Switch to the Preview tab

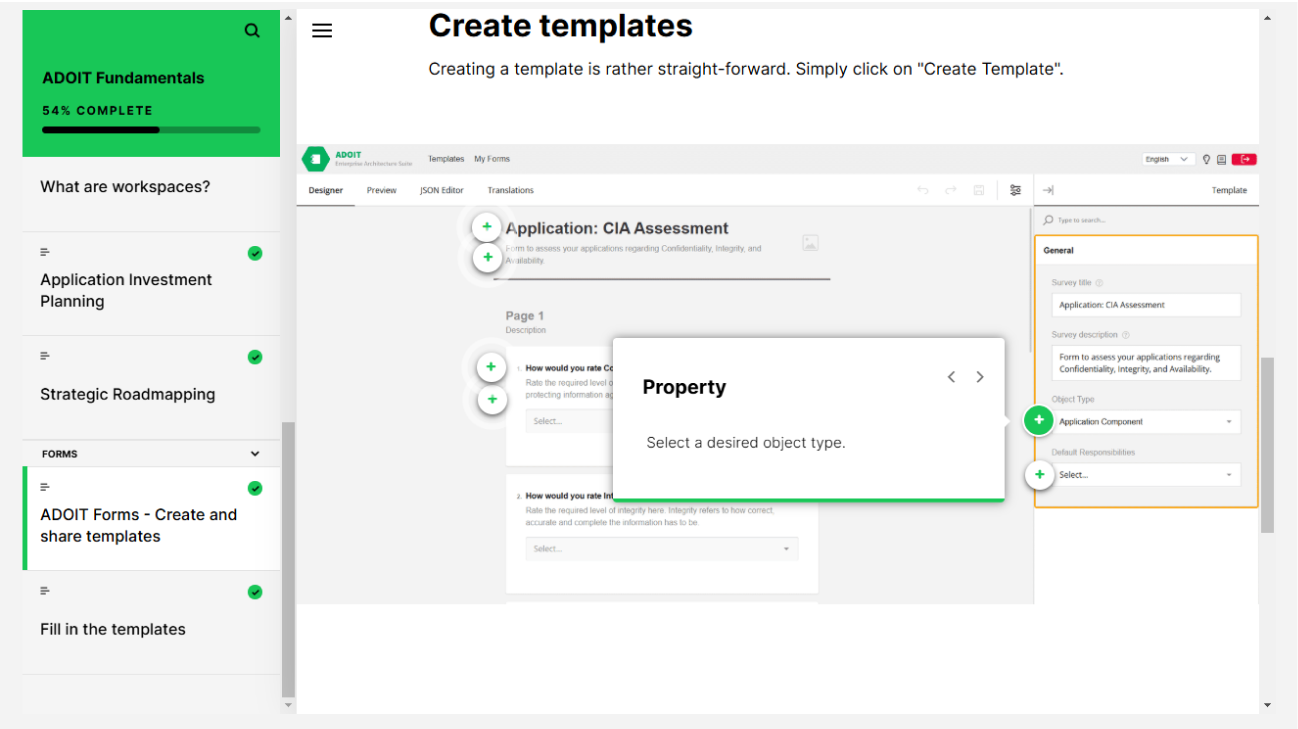[381, 190]
